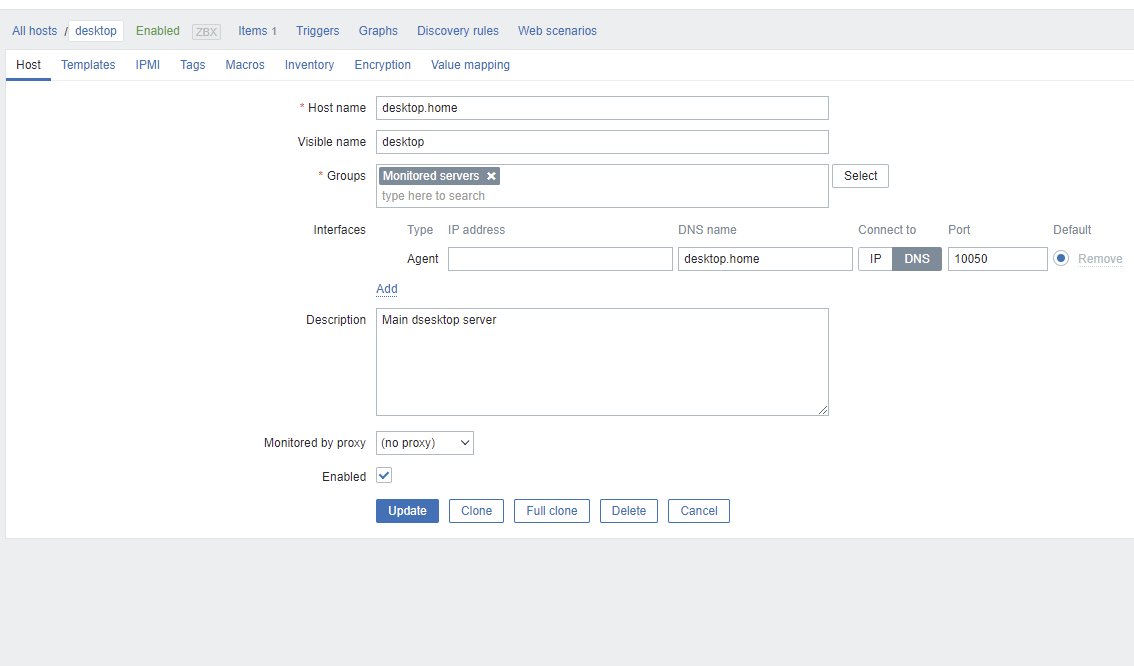
Task: Remove the Agent interface
Action: pos(1100,259)
